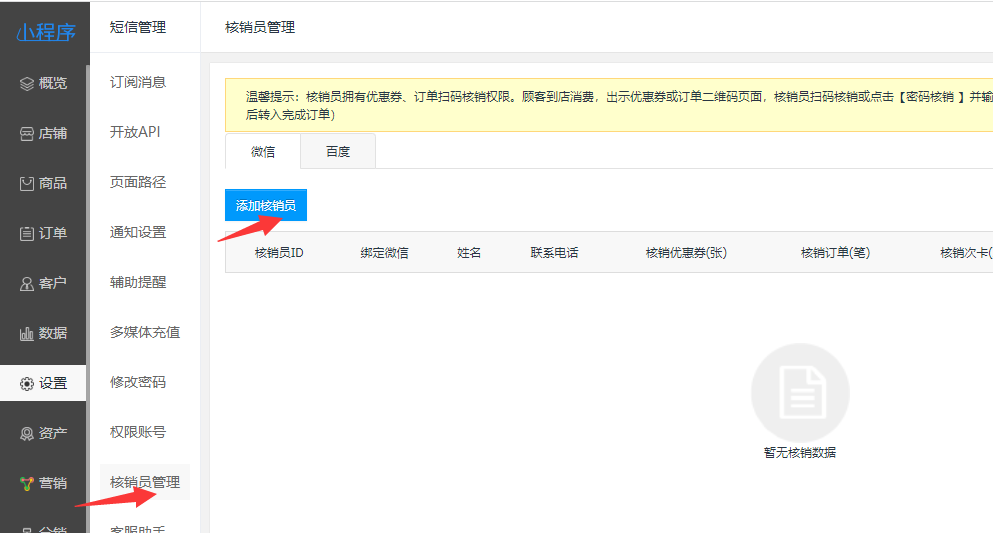Select 页面路径 submenu item
Screen dimensions: 993x533
pyautogui.click(x=137, y=182)
